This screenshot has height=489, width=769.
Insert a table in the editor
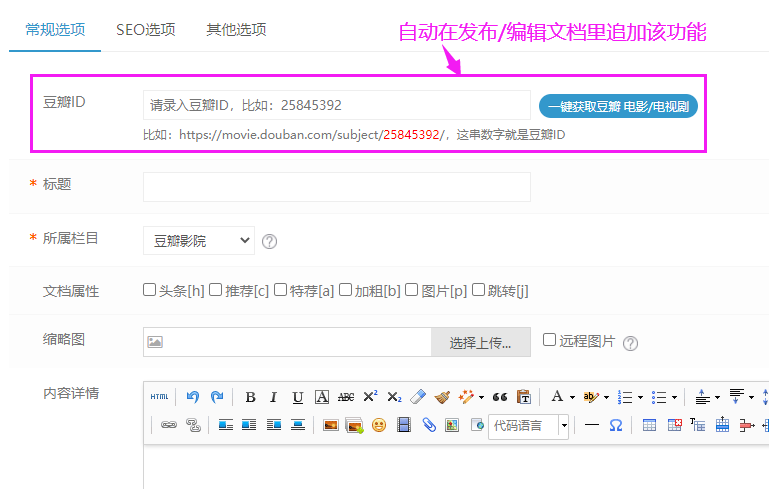tap(649, 425)
